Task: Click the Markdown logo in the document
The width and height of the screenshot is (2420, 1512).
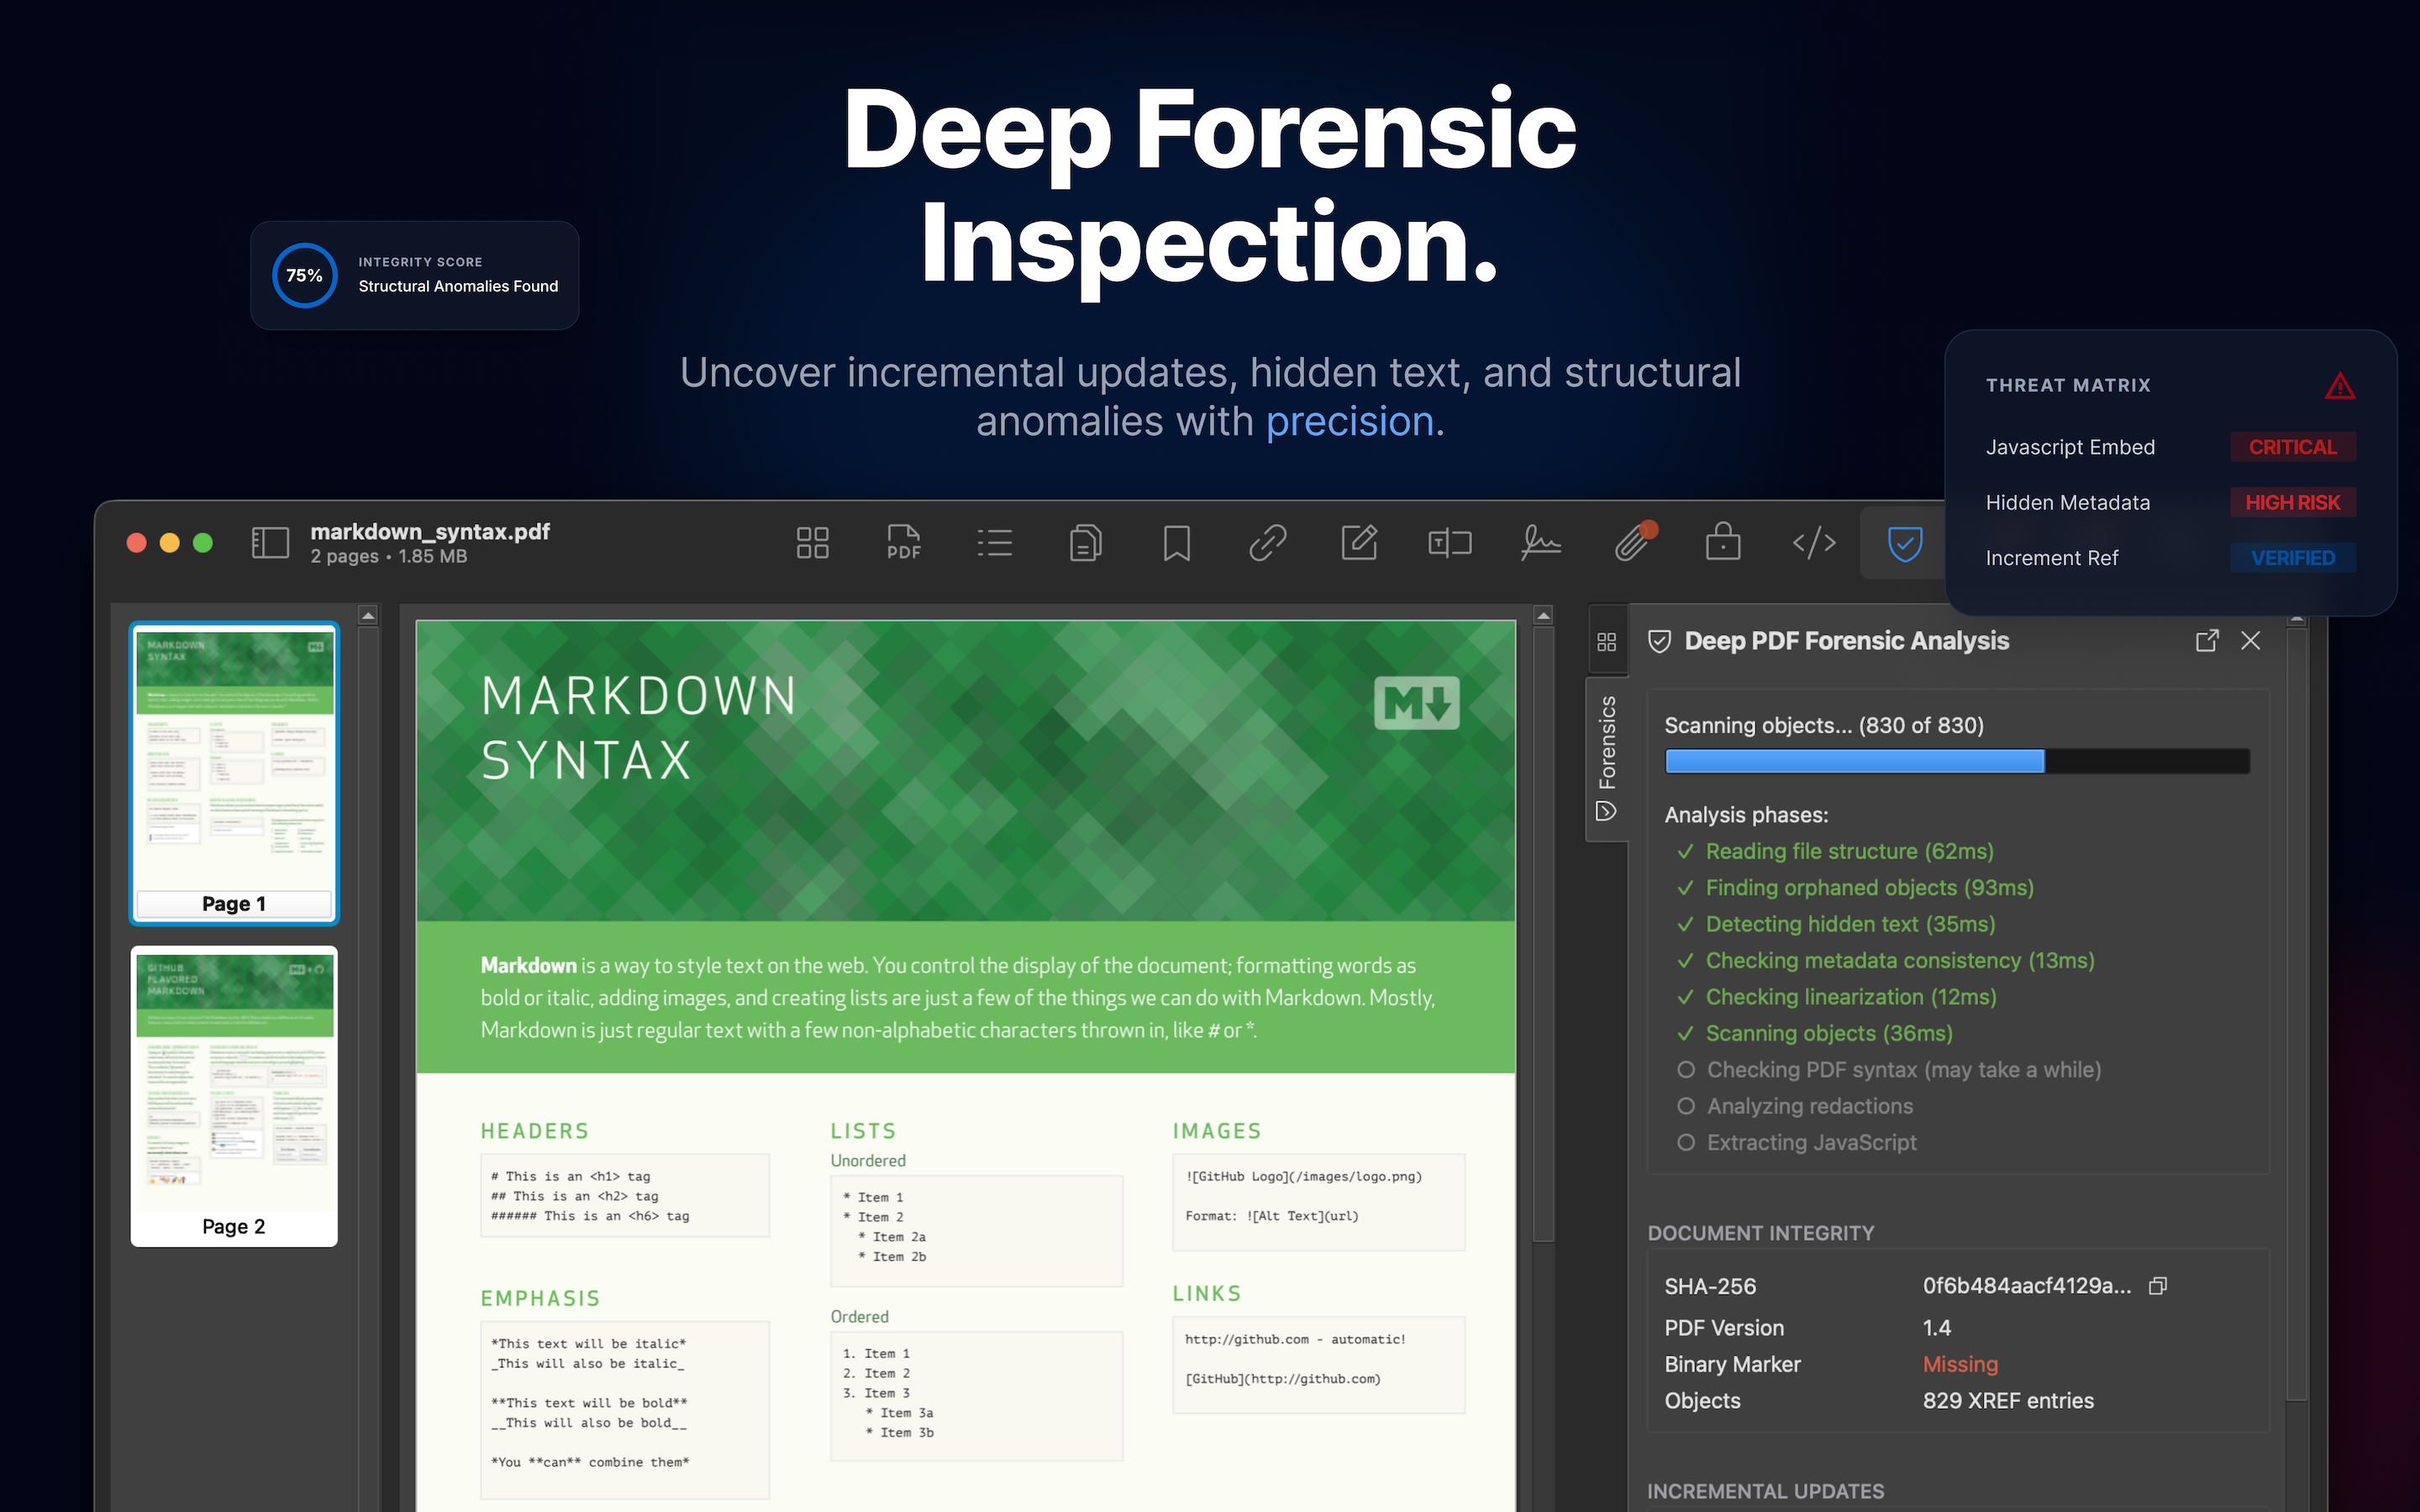Action: (x=1416, y=704)
